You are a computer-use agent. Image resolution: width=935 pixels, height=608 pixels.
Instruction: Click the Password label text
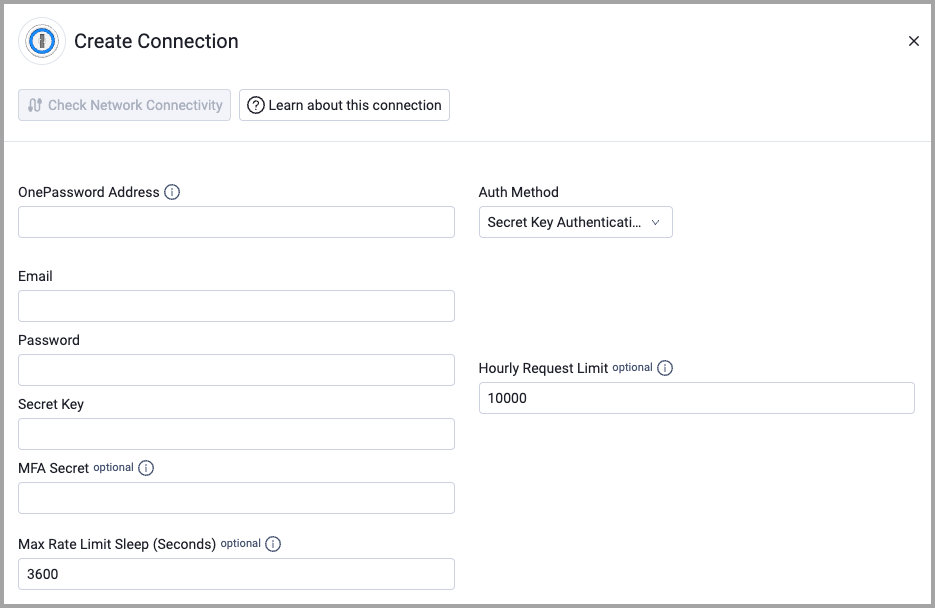pos(49,340)
